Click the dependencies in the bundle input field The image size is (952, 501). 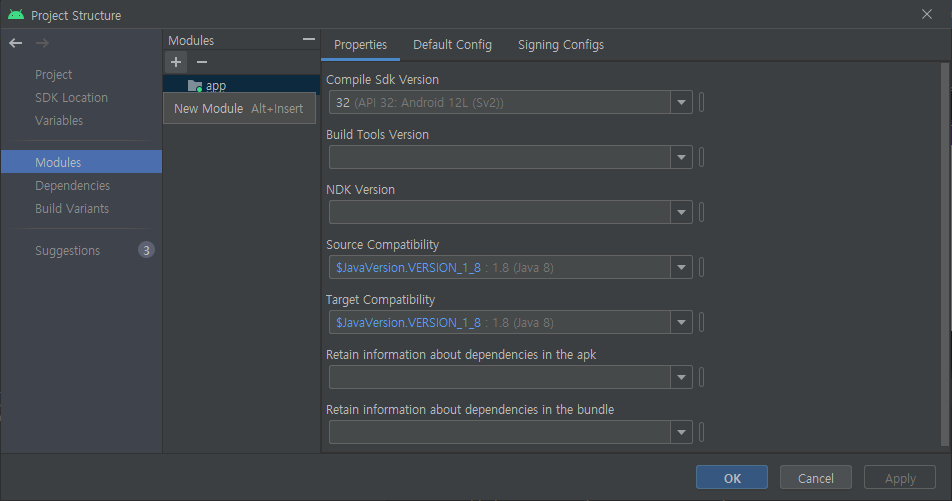(x=500, y=432)
